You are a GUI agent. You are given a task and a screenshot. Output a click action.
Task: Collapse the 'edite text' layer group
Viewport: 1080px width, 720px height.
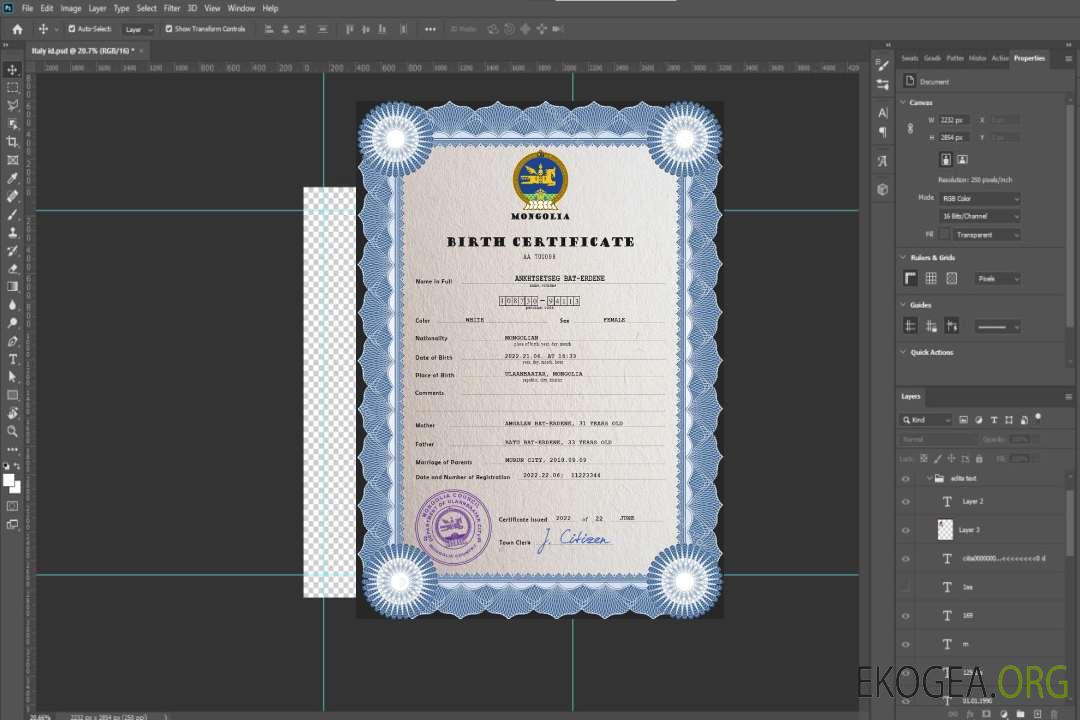(x=928, y=478)
